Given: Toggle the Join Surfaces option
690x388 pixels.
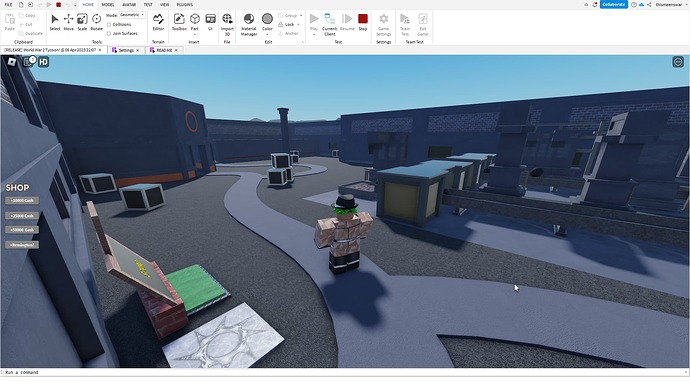Looking at the screenshot, I should coord(122,33).
